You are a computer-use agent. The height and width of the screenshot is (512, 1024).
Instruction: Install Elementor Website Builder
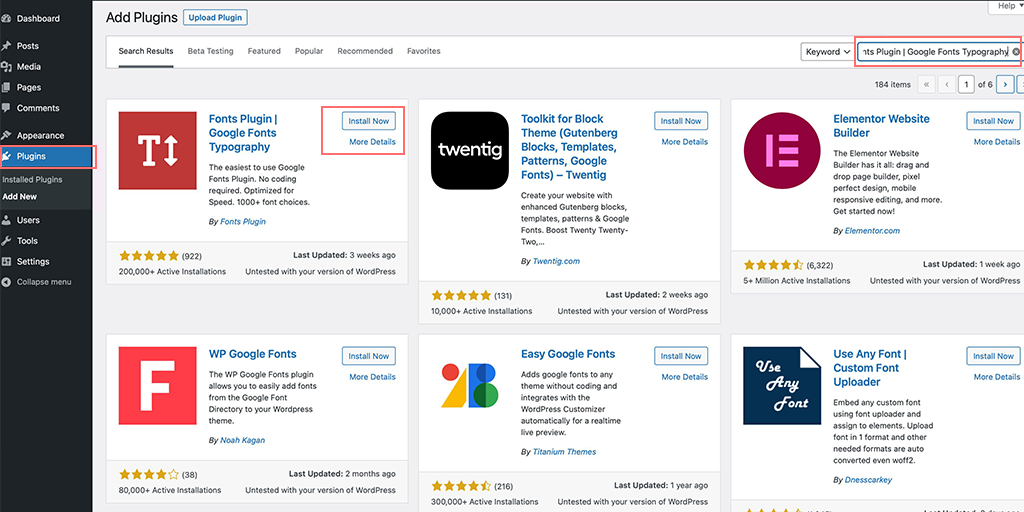pyautogui.click(x=993, y=121)
